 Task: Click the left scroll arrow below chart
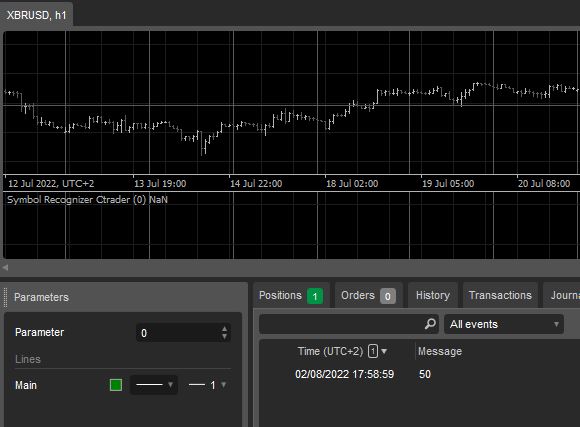pyautogui.click(x=5, y=267)
